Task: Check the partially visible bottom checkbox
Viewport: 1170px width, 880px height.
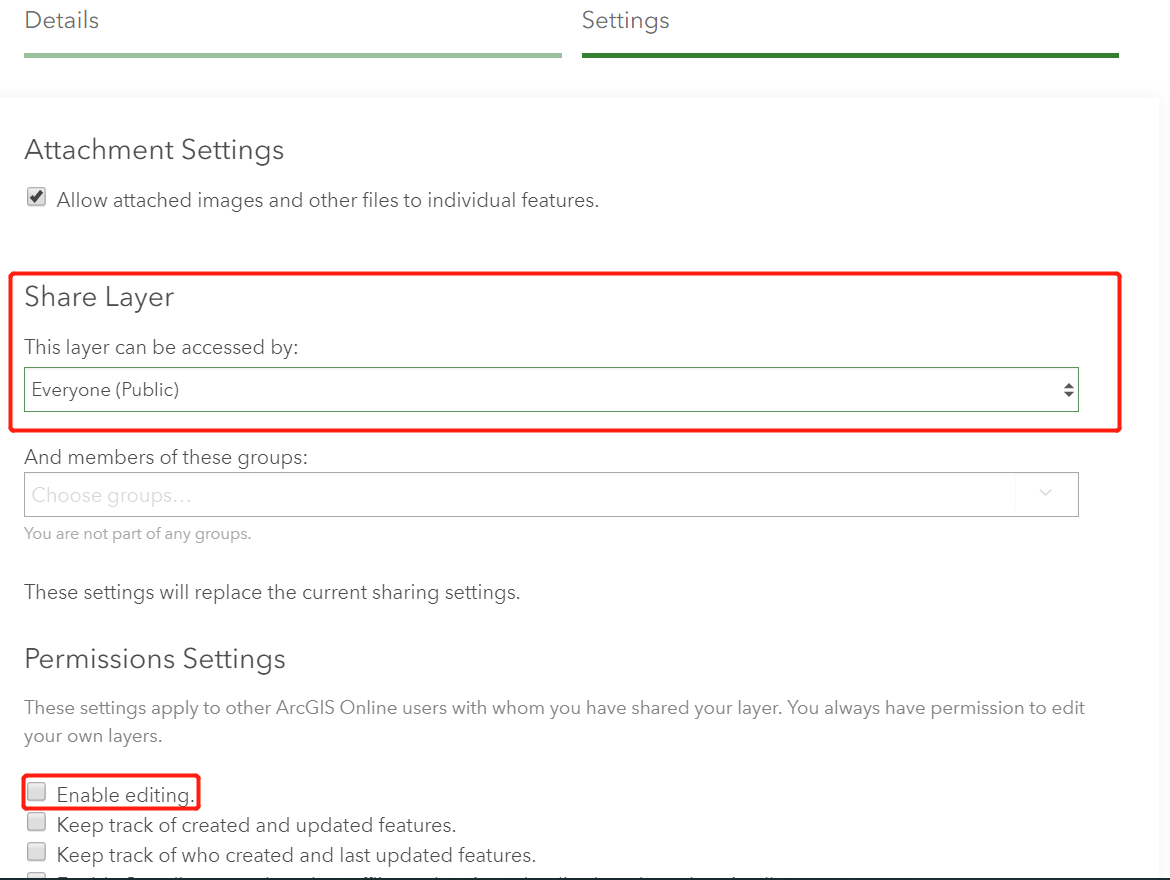Action: (36, 875)
